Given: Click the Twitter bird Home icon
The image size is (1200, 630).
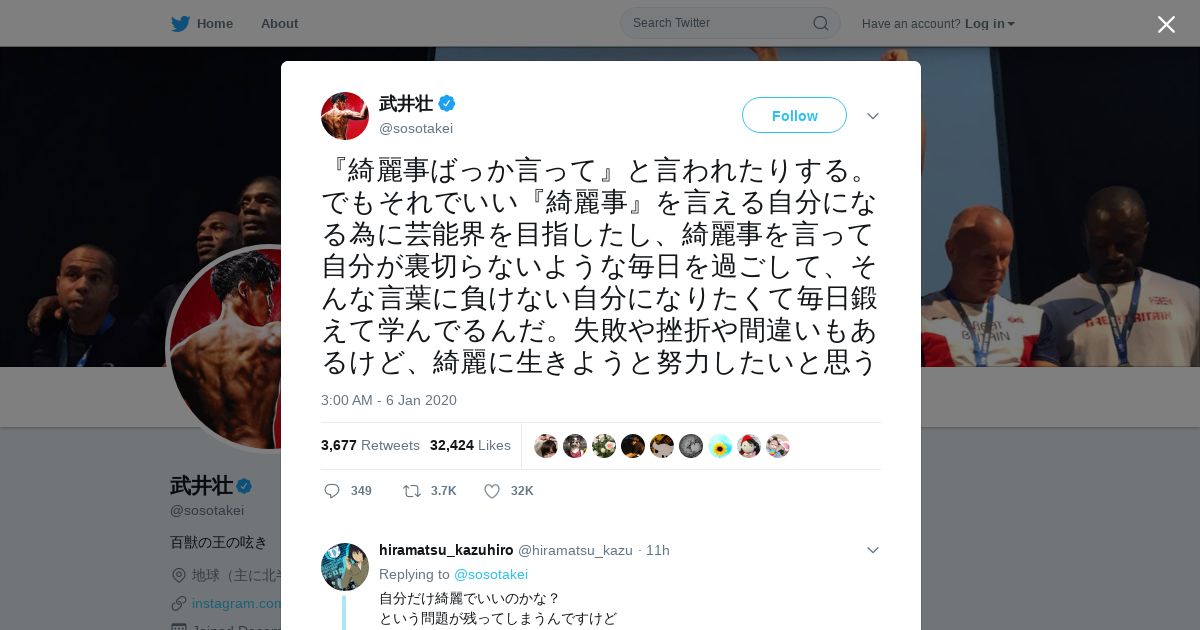Looking at the screenshot, I should [x=180, y=23].
